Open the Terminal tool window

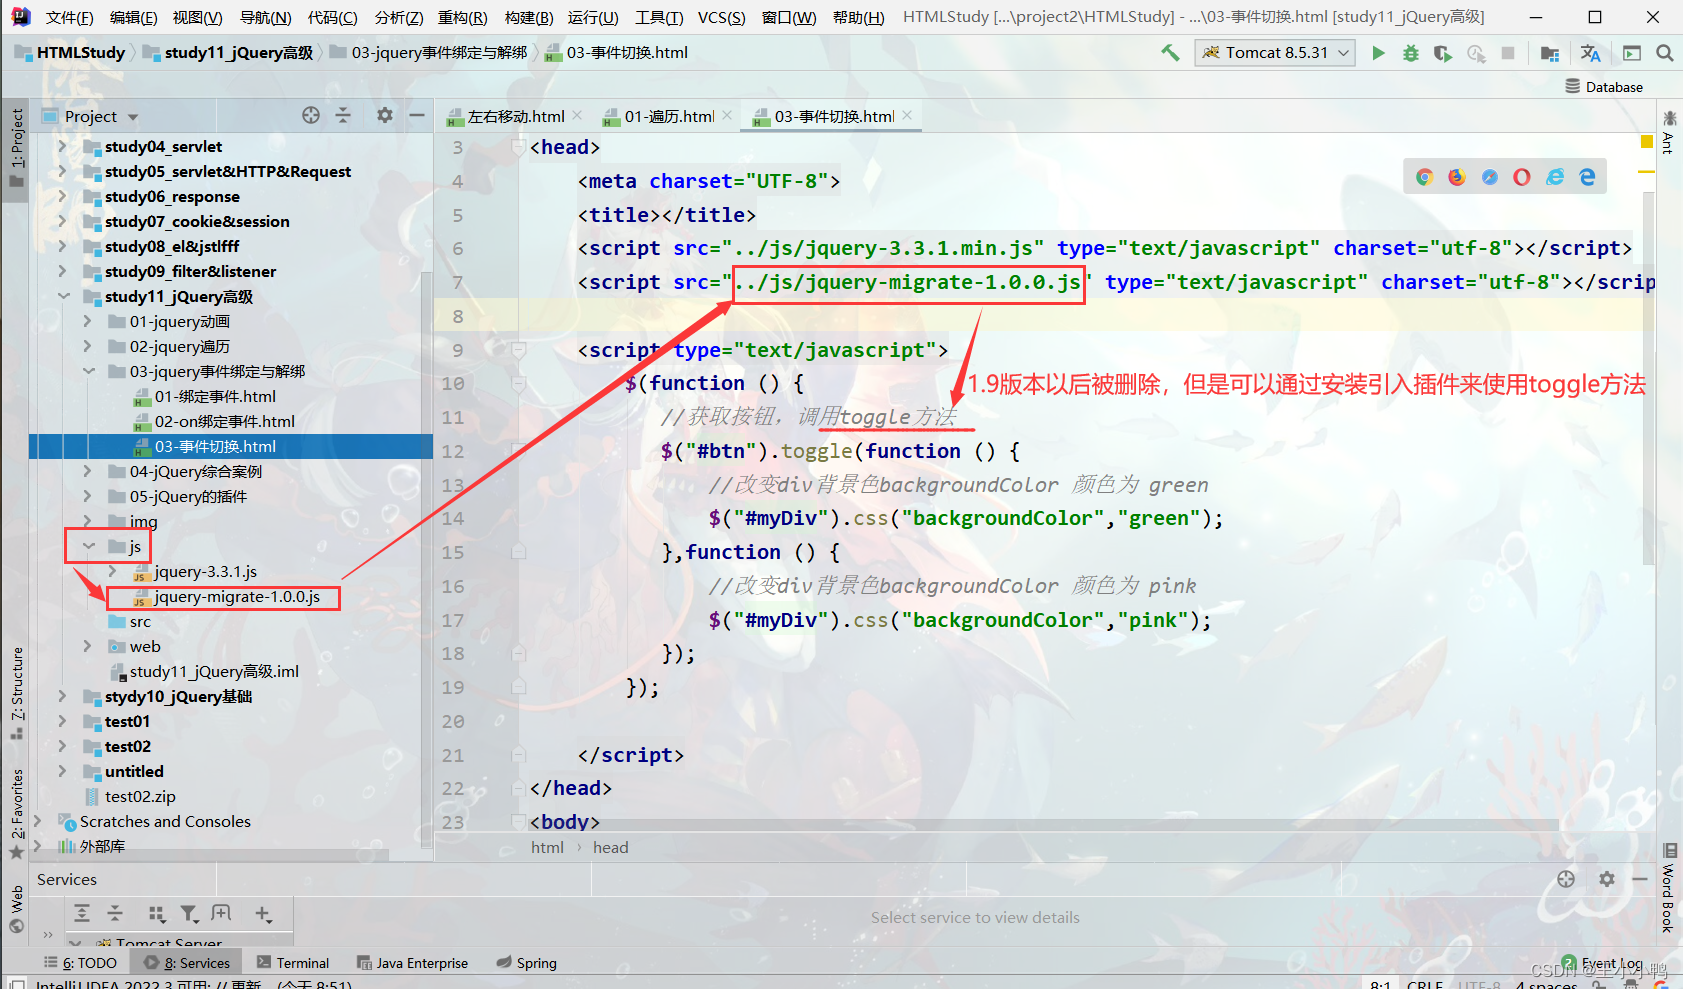[293, 963]
